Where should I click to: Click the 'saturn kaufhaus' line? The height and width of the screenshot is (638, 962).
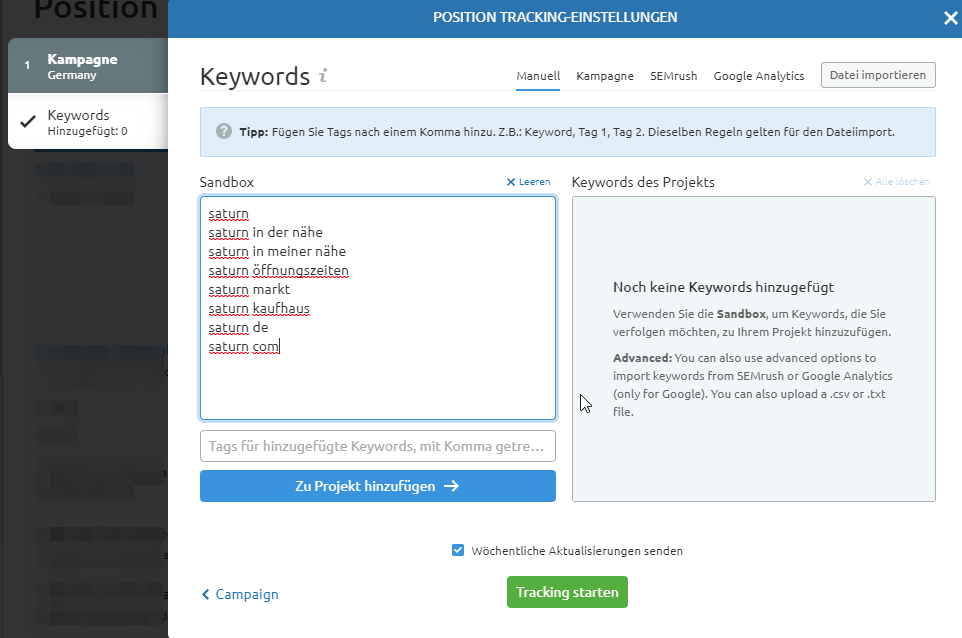point(259,309)
